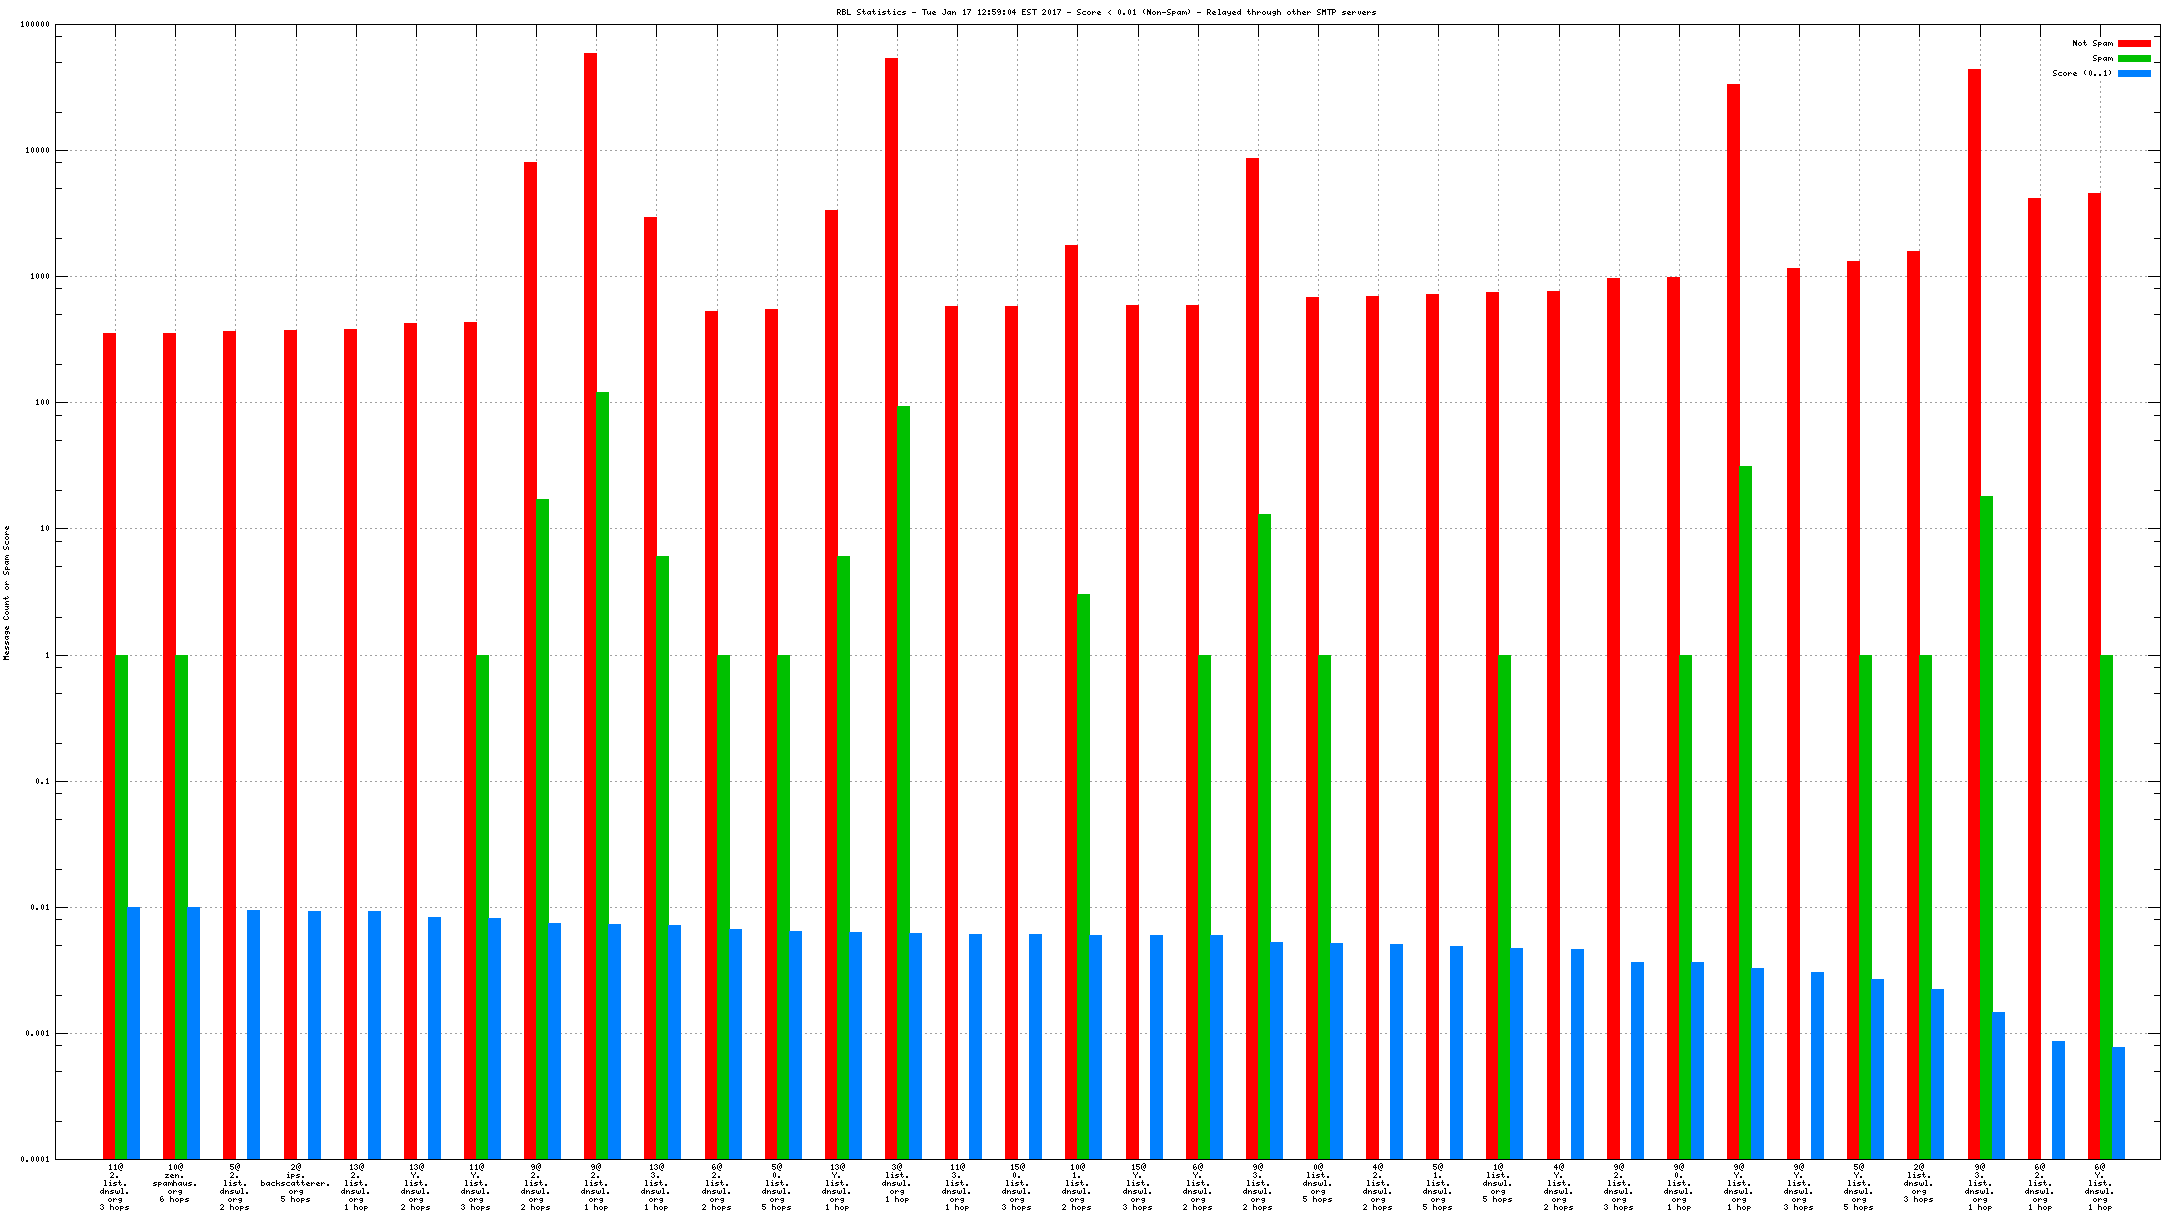
Task: Select the '3@ list.dnswl.org 1 hop' axis label
Action: point(897,1182)
